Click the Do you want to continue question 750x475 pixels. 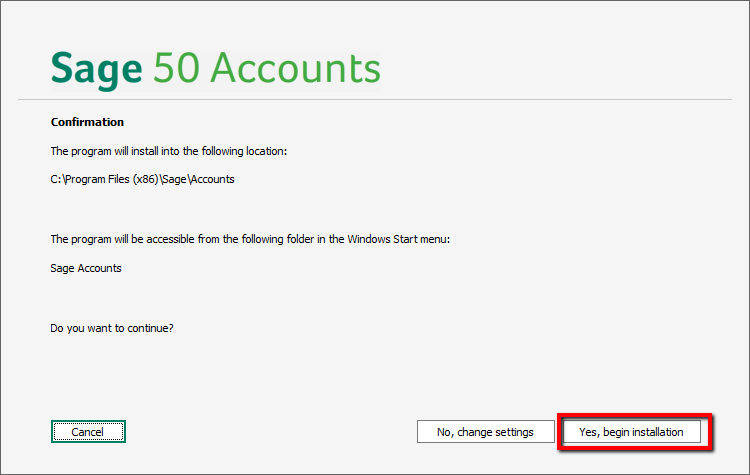[x=112, y=328]
